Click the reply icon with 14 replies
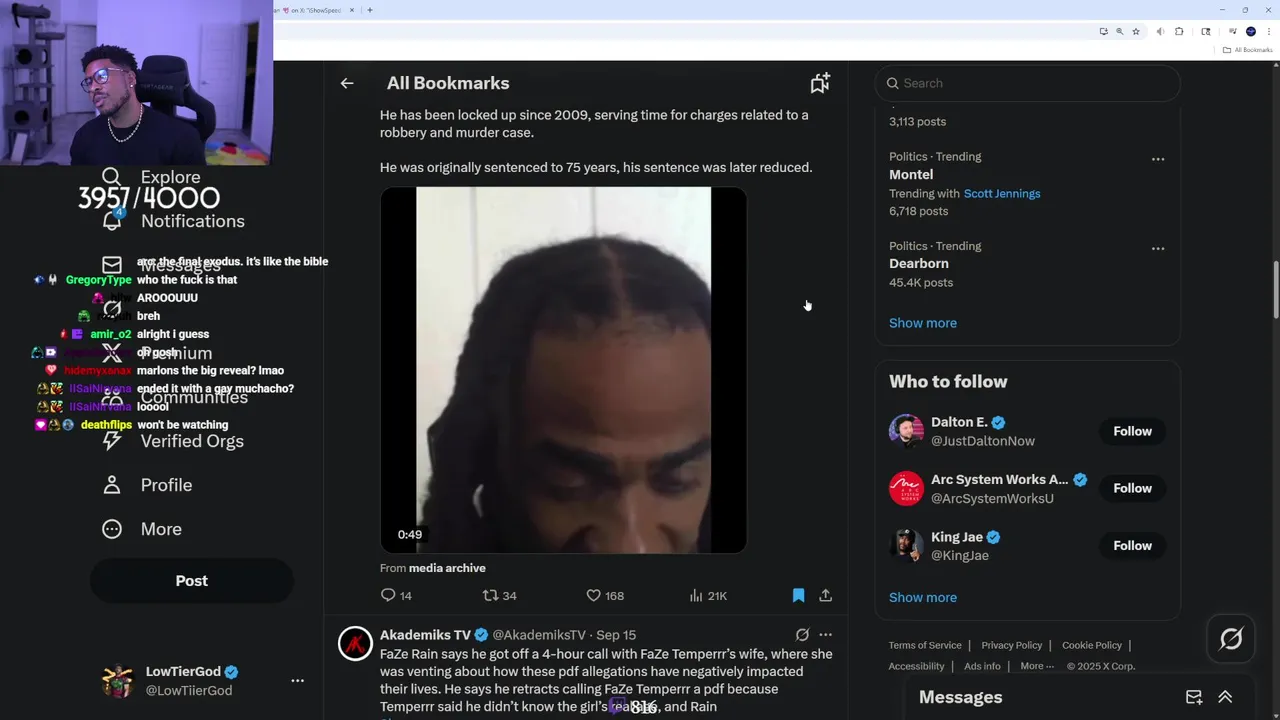1280x720 pixels. pyautogui.click(x=388, y=595)
